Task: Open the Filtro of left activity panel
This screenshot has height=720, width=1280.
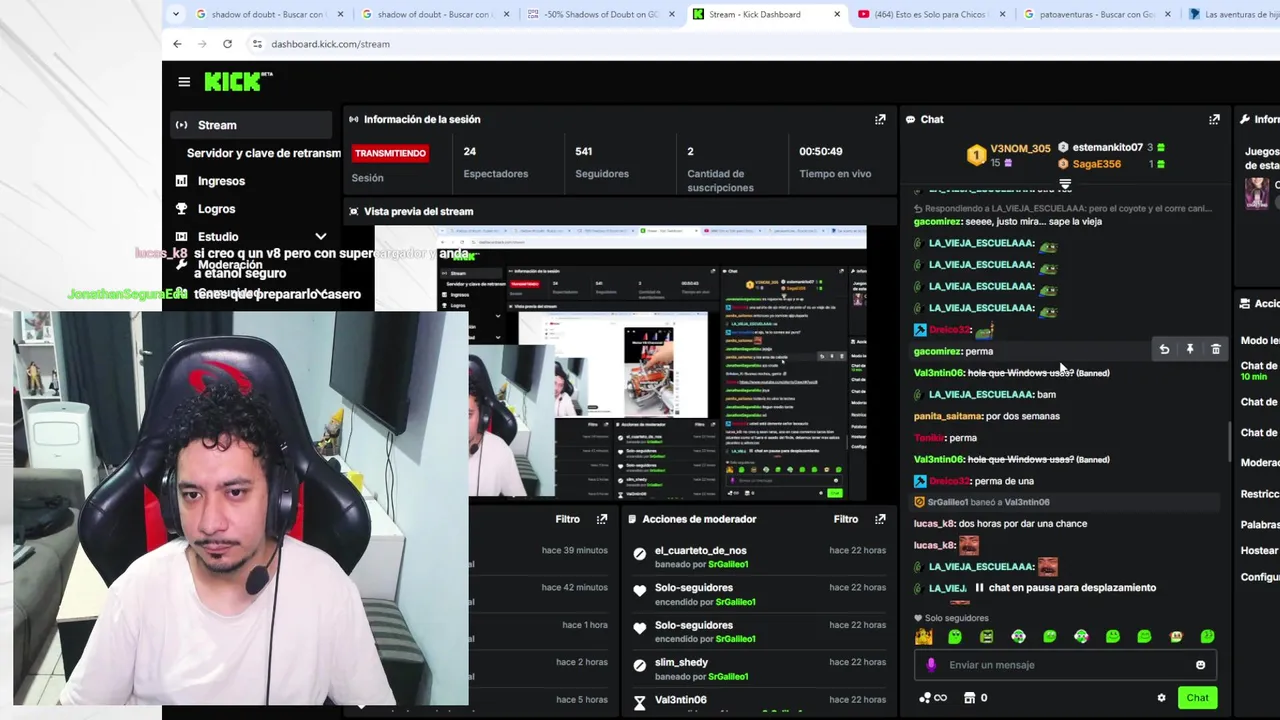Action: coord(567,519)
